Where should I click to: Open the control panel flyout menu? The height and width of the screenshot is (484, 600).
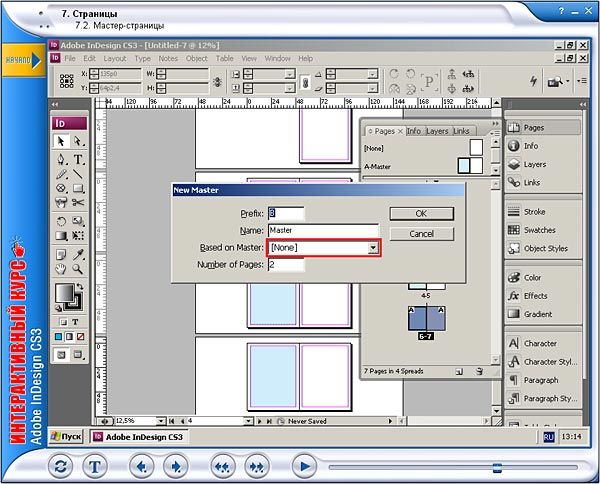582,81
